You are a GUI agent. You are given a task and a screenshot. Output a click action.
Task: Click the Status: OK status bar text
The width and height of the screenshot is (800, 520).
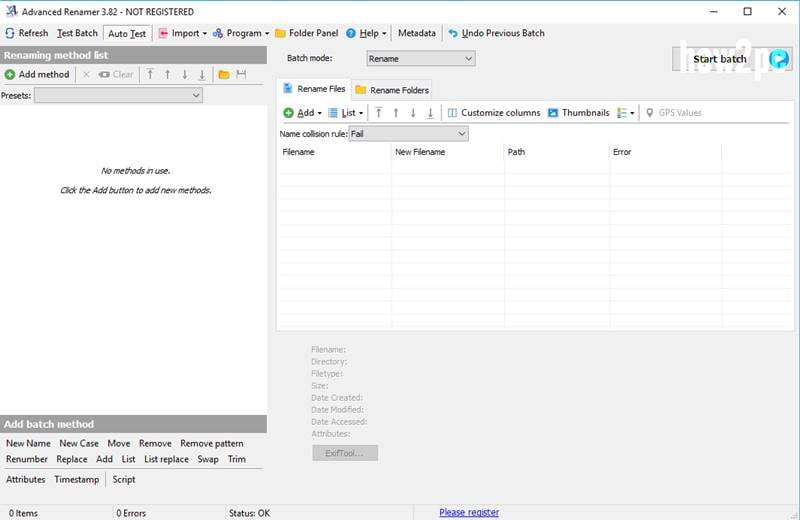249,513
